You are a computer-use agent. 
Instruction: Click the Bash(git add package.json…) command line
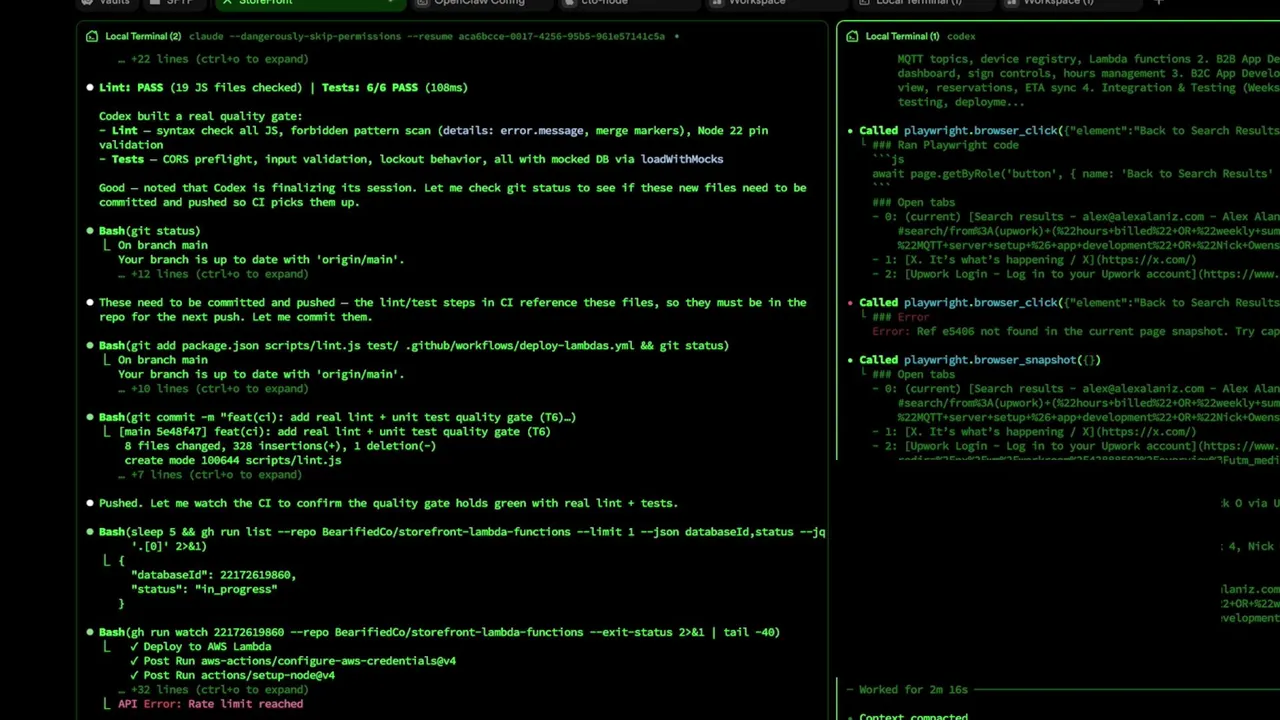pyautogui.click(x=414, y=346)
